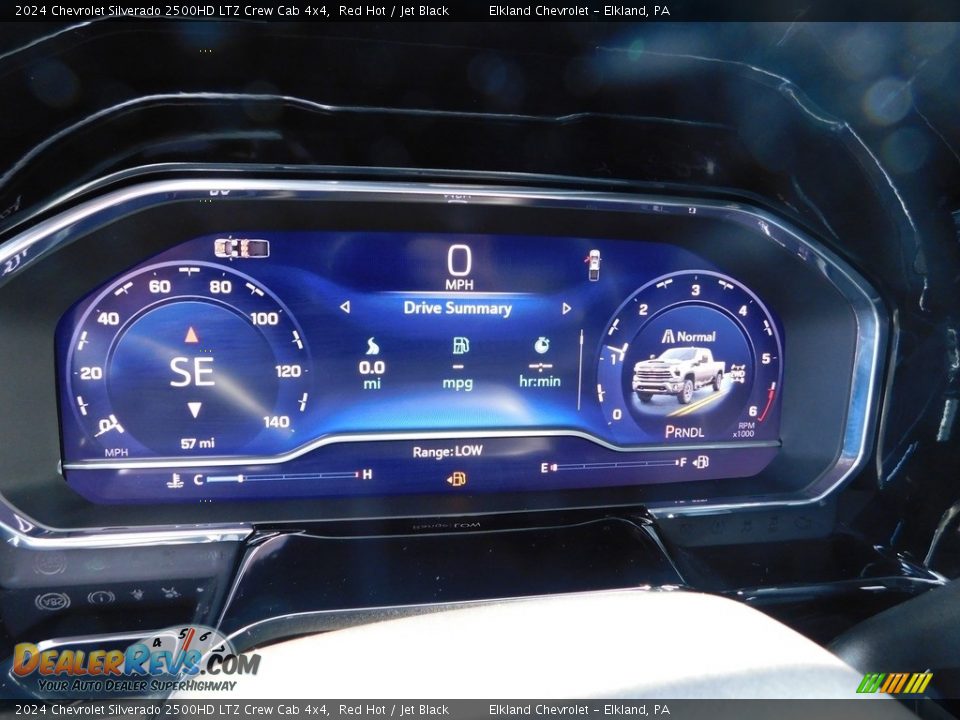Tap the 6 mark on tachometer

pyautogui.click(x=752, y=411)
